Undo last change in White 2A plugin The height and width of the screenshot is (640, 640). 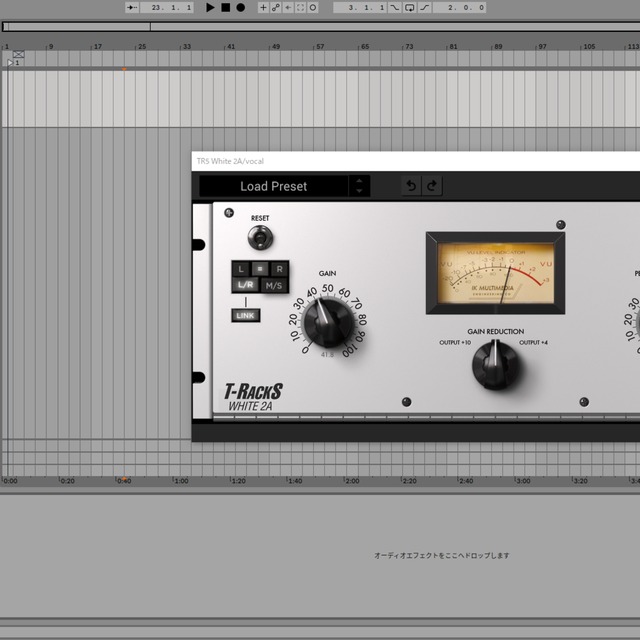[410, 186]
